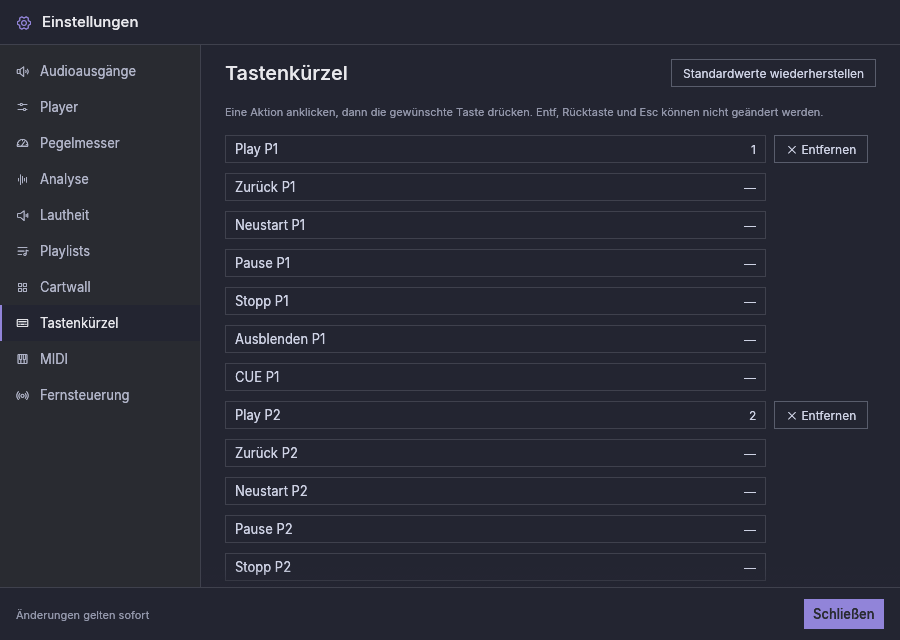This screenshot has height=640, width=900.
Task: Select the Stopp P2 shortcut row
Action: point(495,567)
